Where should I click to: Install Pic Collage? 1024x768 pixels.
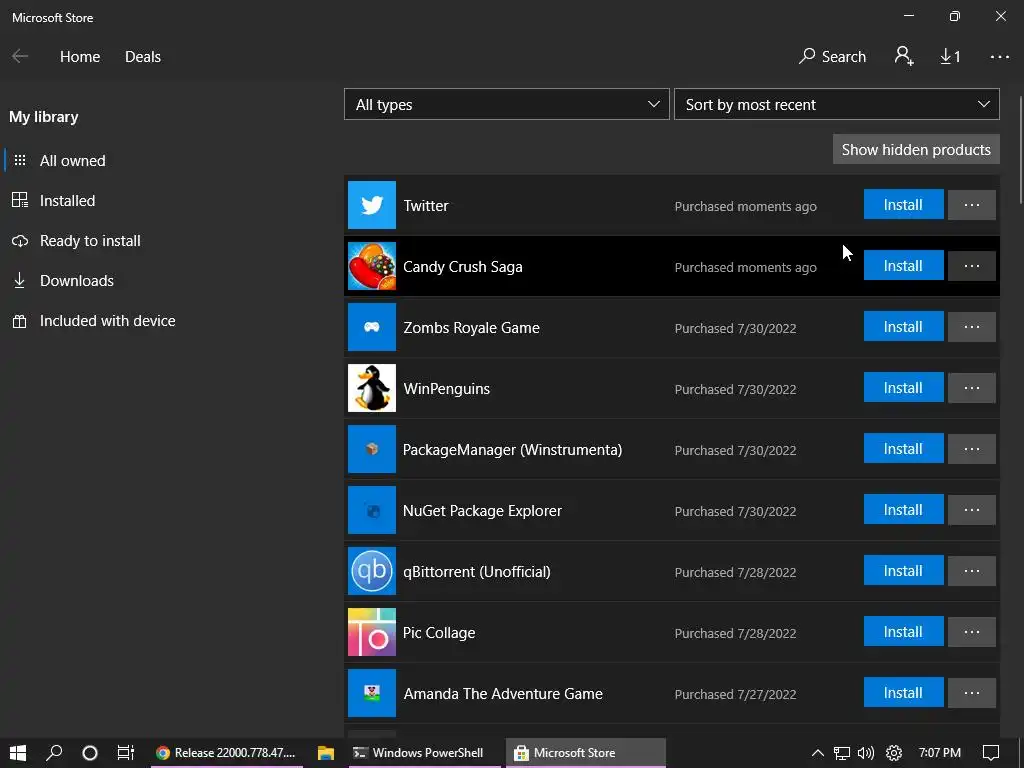pyautogui.click(x=903, y=632)
